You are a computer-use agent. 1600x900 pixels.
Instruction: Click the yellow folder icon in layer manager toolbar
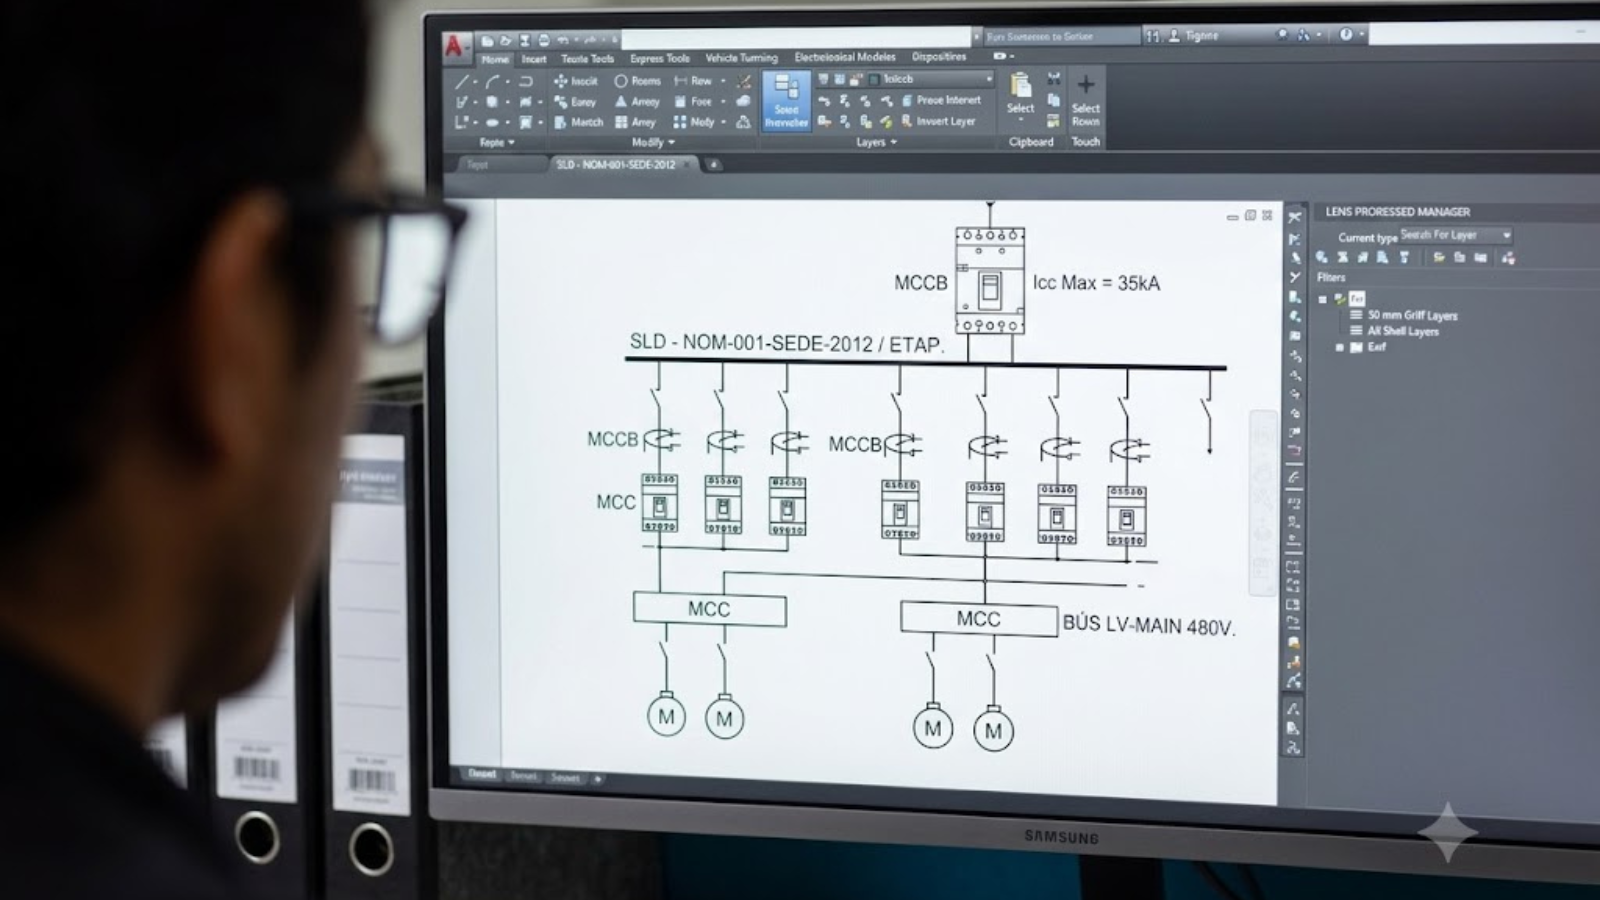point(1438,258)
